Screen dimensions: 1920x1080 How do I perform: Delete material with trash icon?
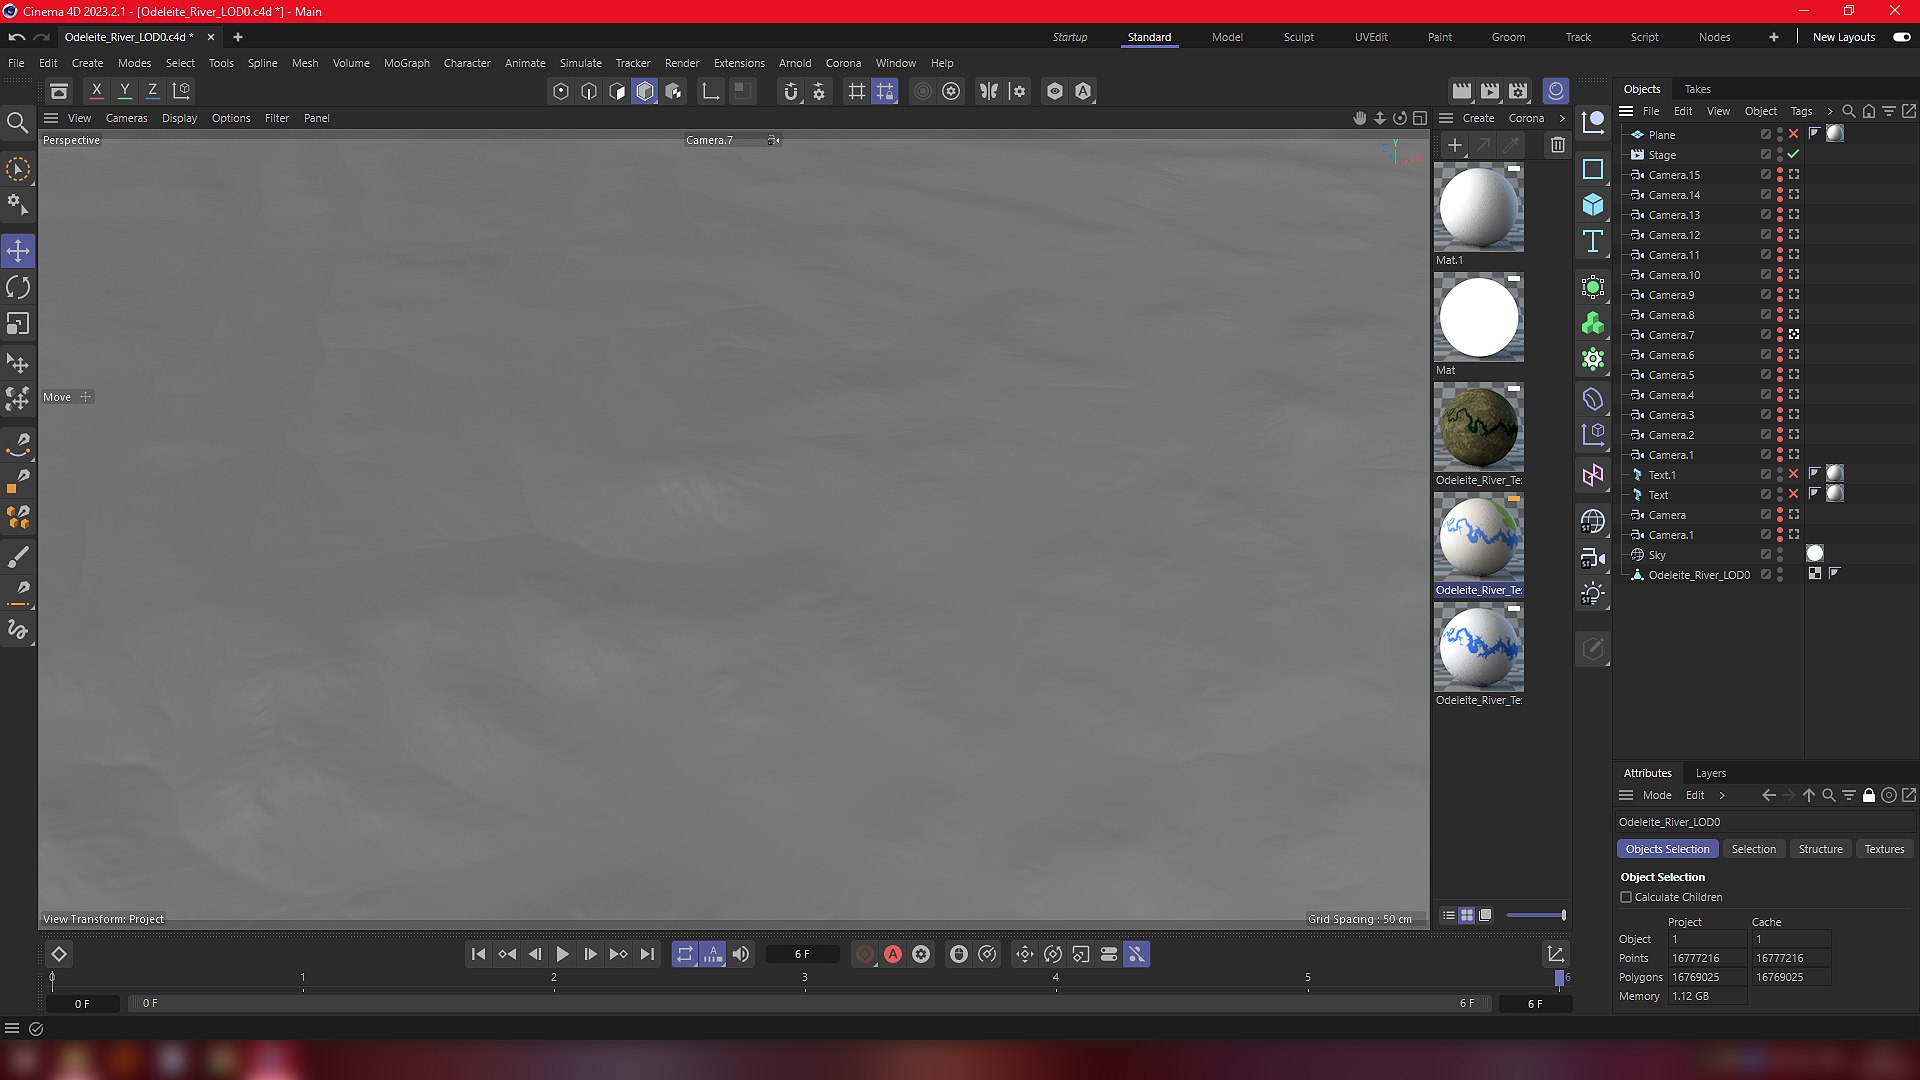[1558, 145]
